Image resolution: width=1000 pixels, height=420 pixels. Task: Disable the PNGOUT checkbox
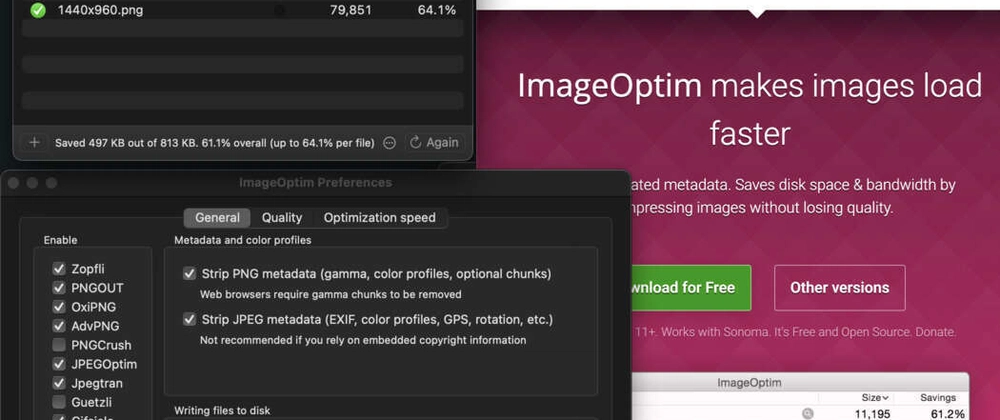coord(59,288)
